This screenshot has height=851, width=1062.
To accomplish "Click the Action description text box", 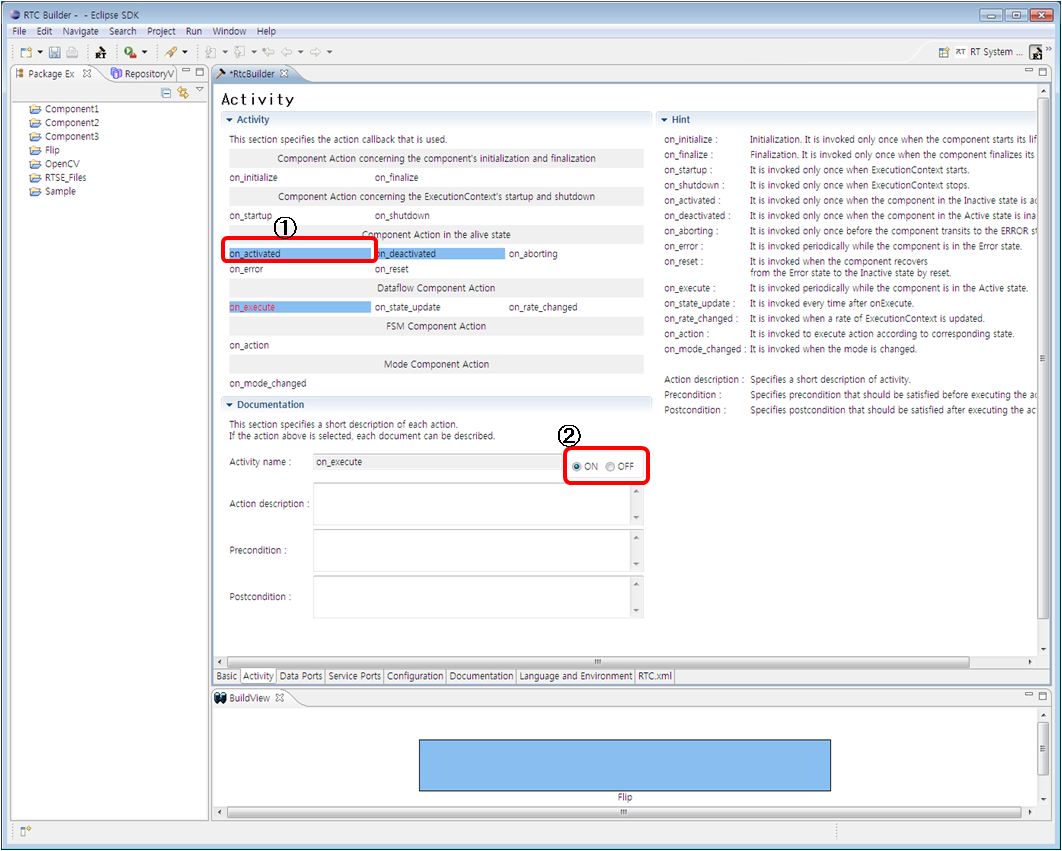I will 472,504.
